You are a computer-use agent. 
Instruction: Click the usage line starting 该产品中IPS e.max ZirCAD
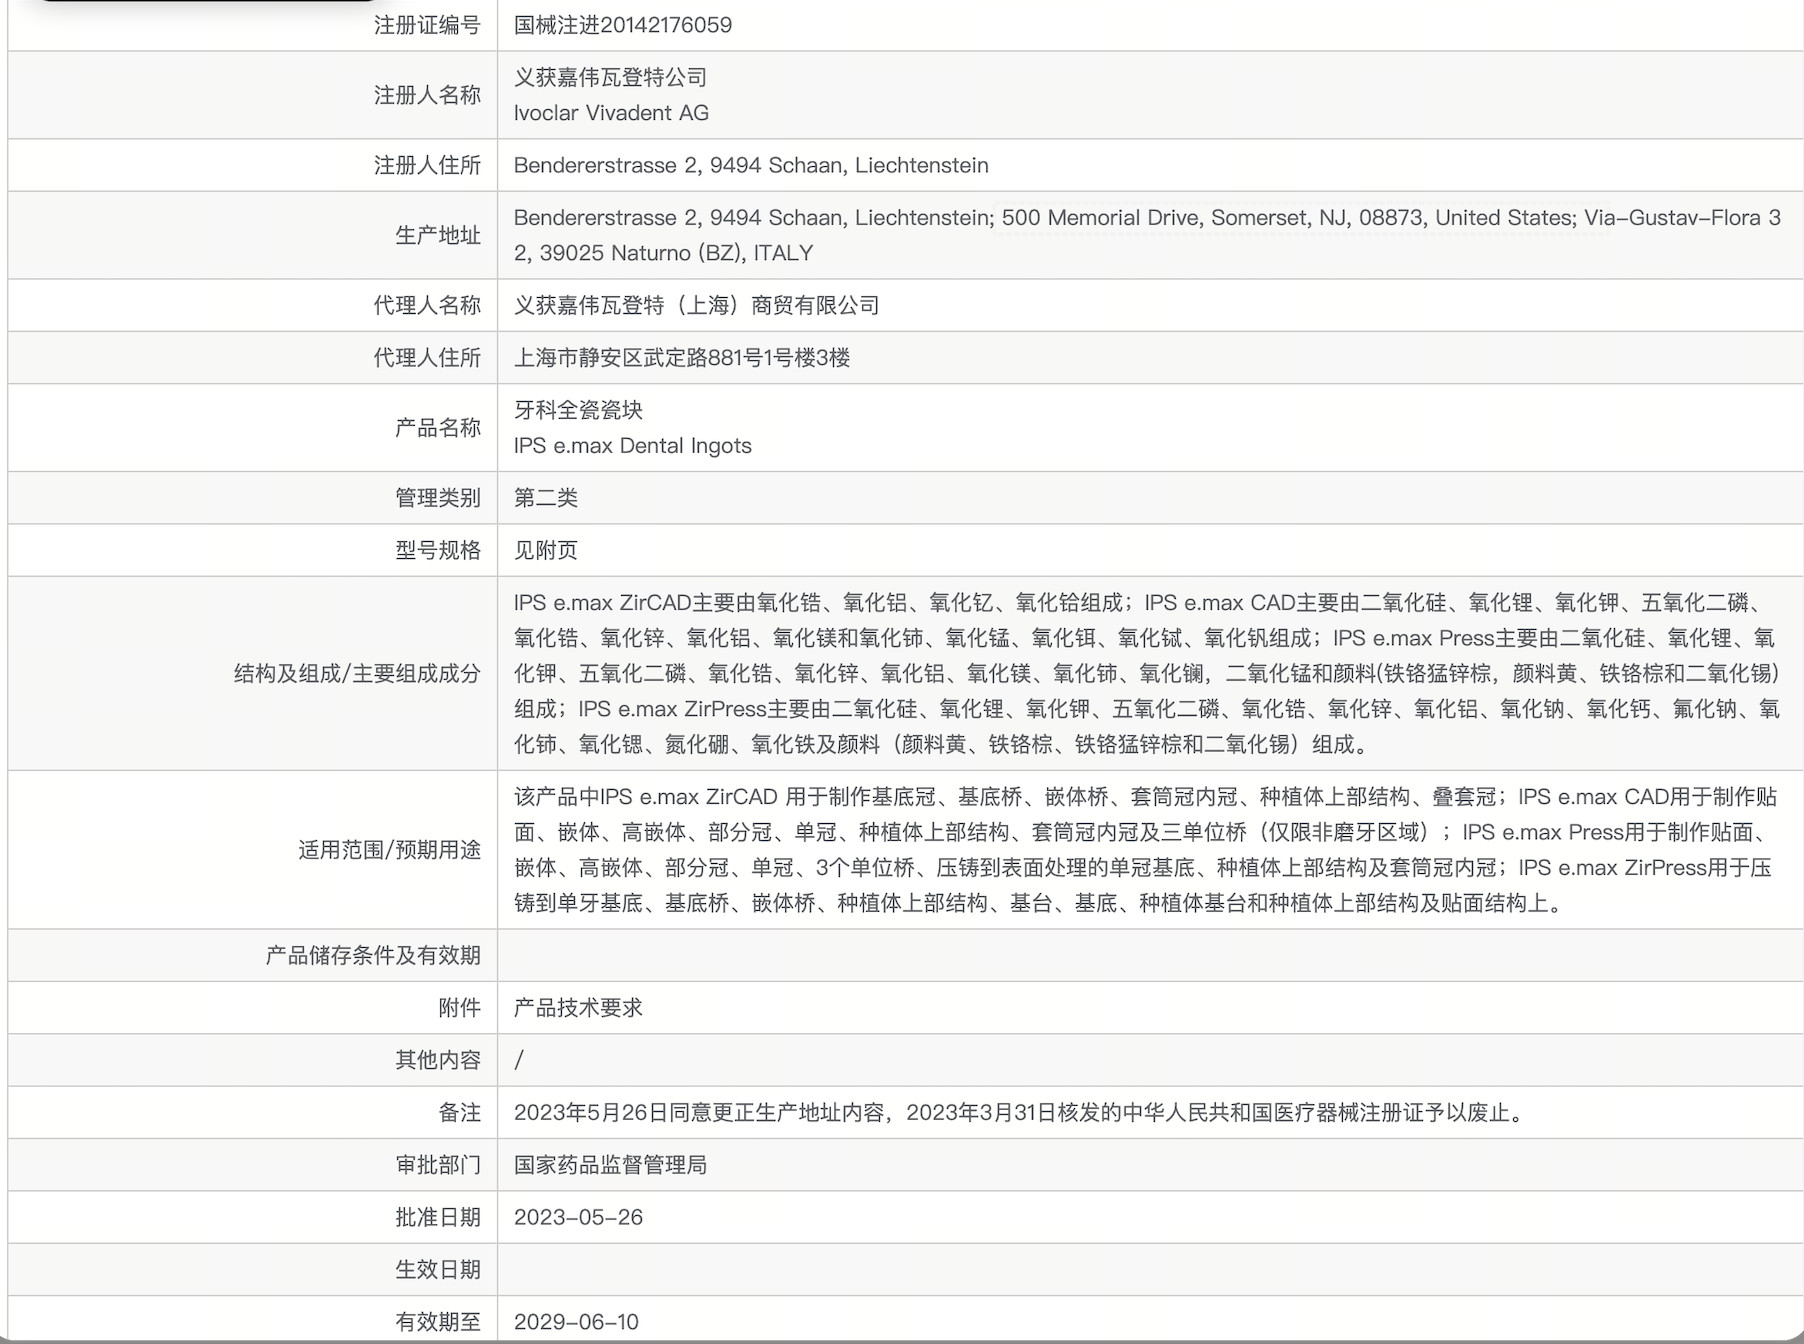[1146, 797]
